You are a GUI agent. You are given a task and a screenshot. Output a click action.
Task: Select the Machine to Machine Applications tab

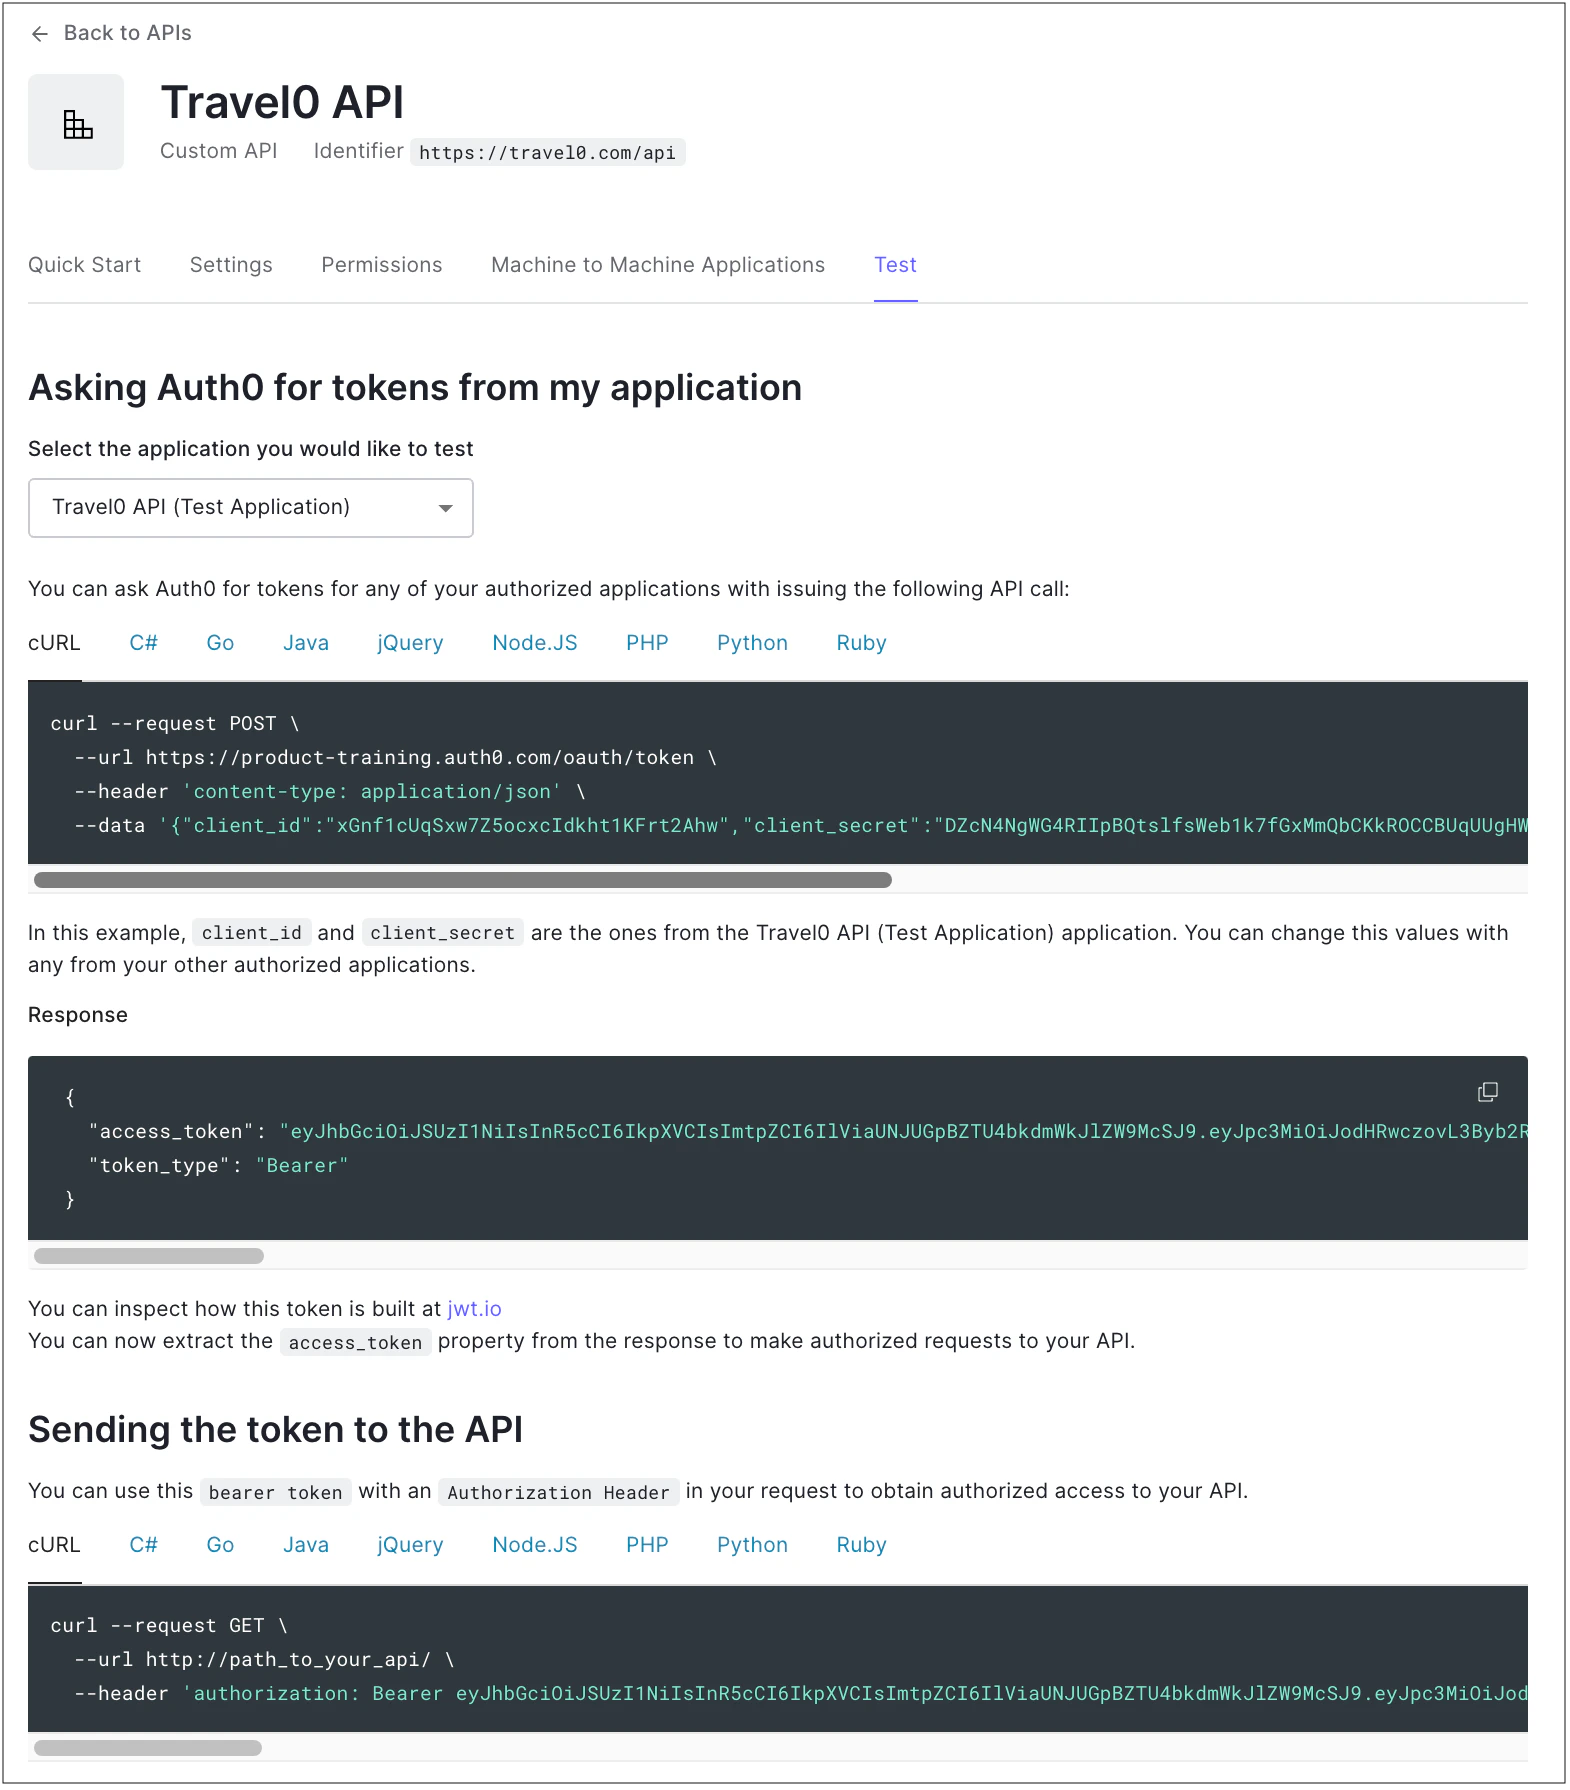click(x=657, y=264)
